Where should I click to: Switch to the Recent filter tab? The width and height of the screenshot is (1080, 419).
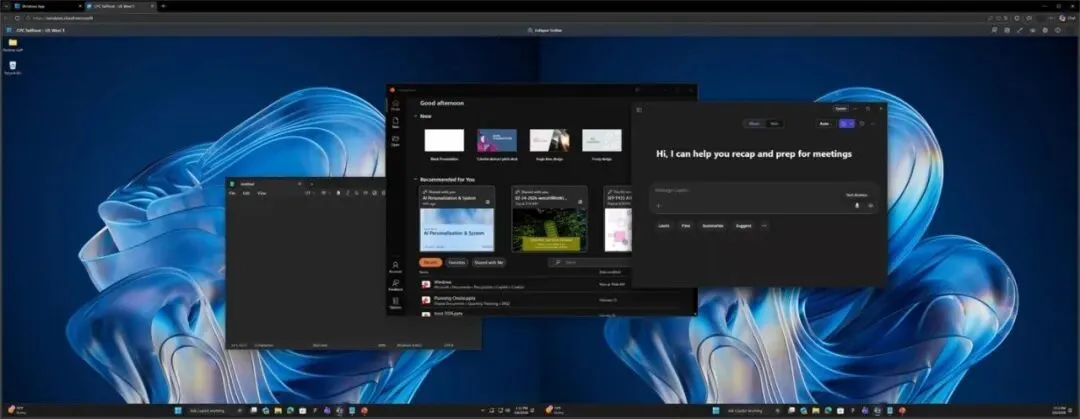[x=430, y=263]
